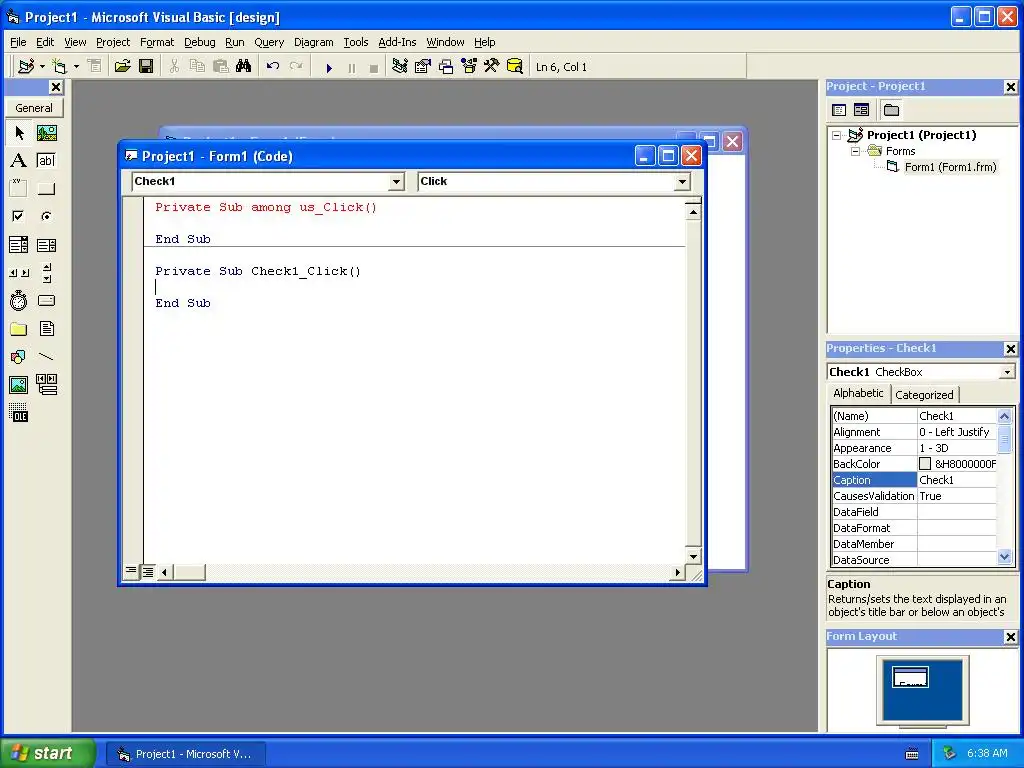The image size is (1024, 768).
Task: Open the Add-Ins menu
Action: pos(397,42)
